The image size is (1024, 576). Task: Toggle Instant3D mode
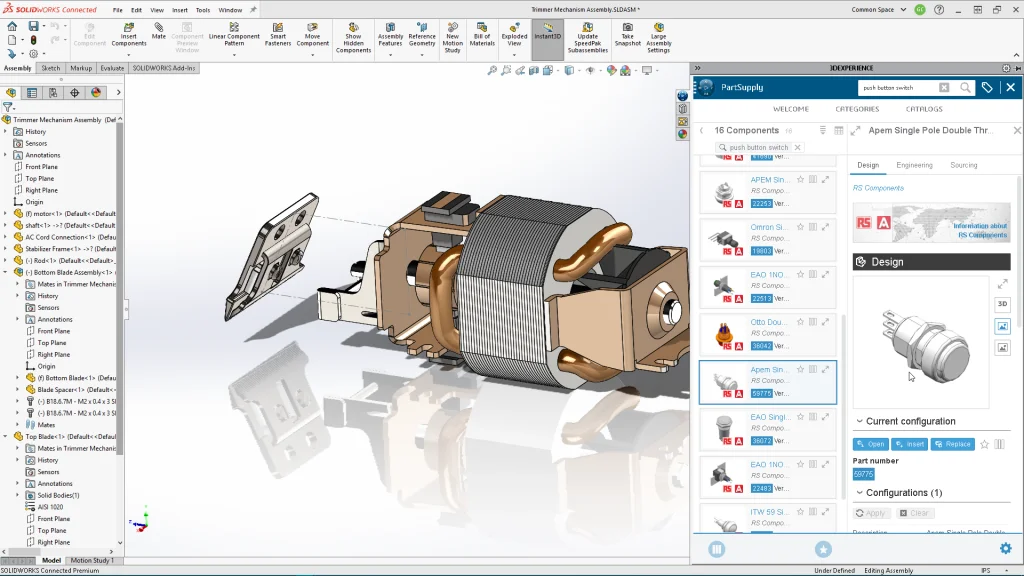pyautogui.click(x=547, y=30)
